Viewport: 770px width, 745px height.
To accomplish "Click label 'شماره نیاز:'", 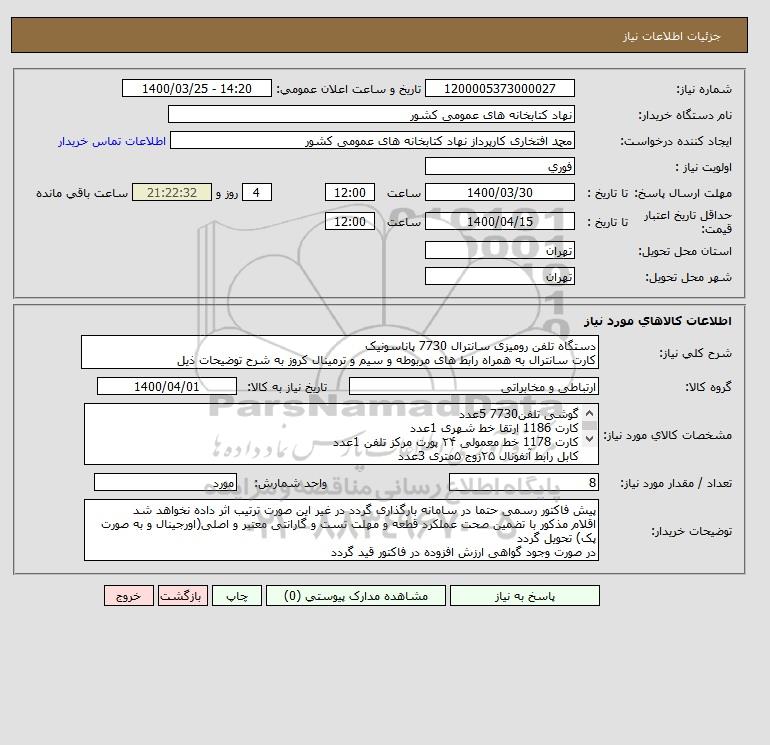I will tap(704, 89).
